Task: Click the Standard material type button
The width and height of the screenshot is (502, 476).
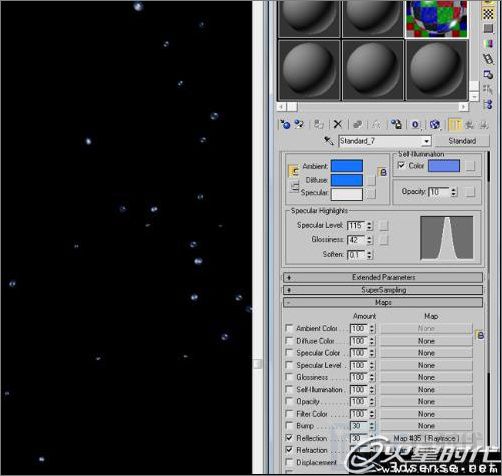Action: (x=462, y=141)
